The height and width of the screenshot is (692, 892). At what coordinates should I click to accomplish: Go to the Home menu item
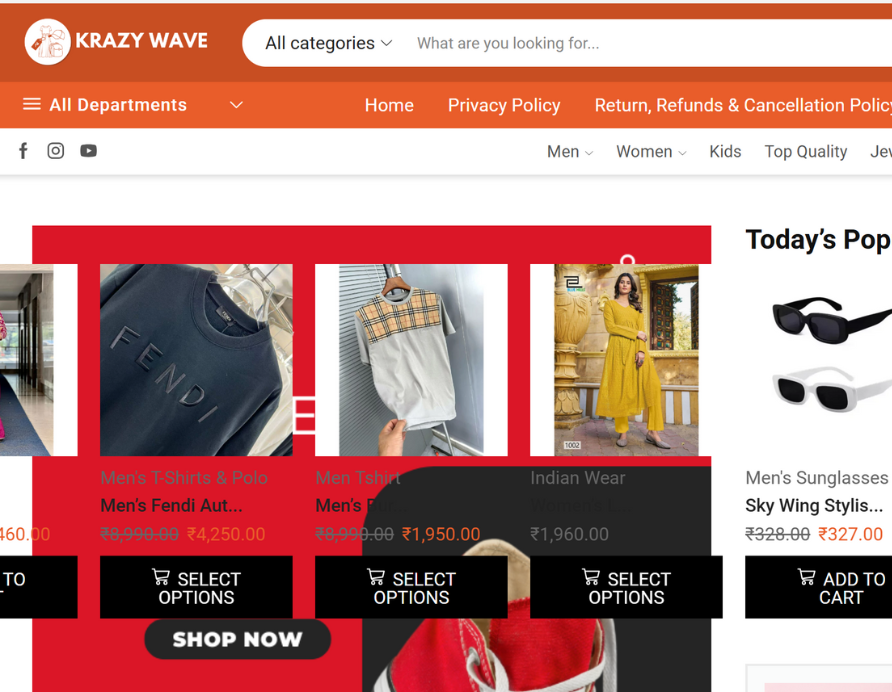point(389,105)
